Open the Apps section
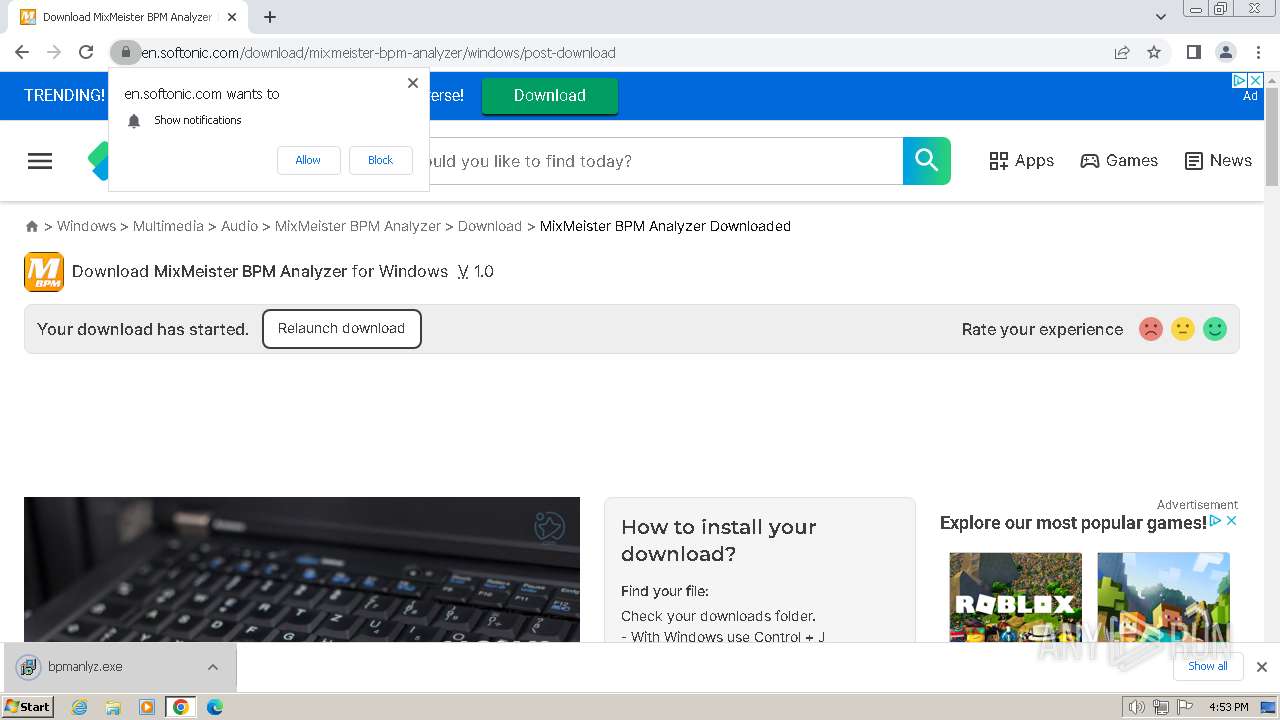This screenshot has height=720, width=1280. 1021,161
